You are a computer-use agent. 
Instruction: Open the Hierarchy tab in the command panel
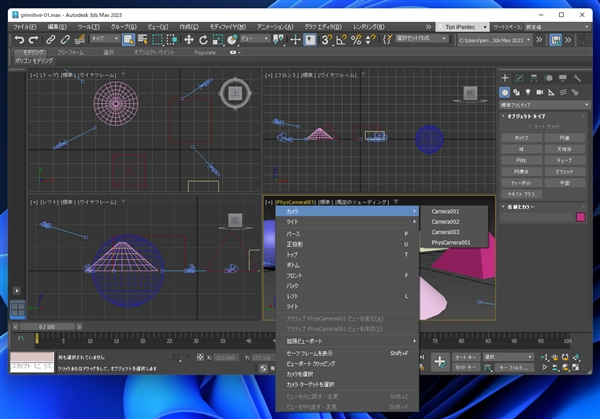534,77
